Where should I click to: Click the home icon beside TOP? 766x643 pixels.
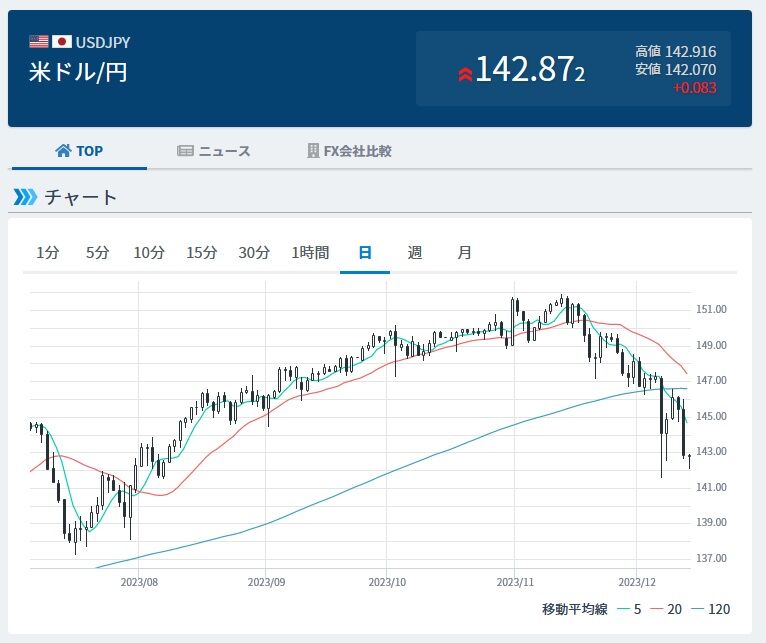point(63,151)
